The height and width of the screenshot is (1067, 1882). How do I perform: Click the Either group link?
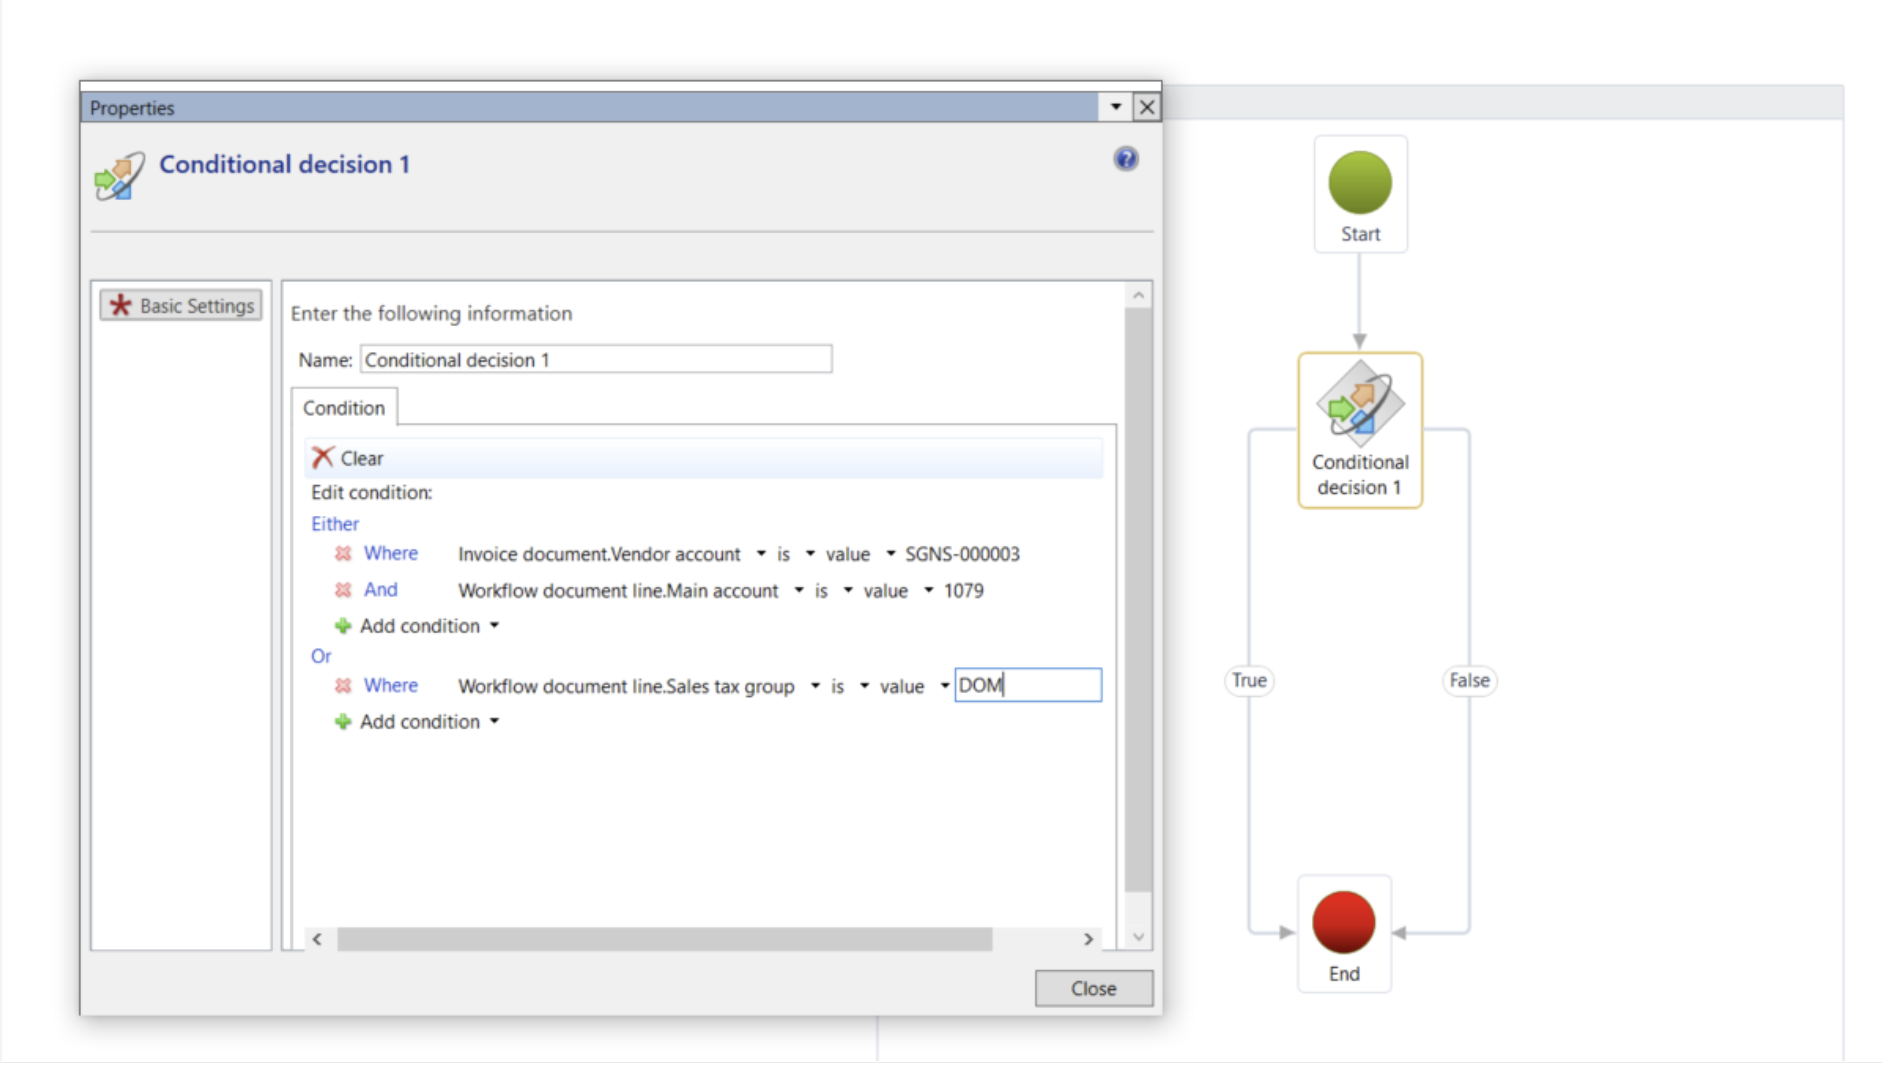tap(334, 524)
